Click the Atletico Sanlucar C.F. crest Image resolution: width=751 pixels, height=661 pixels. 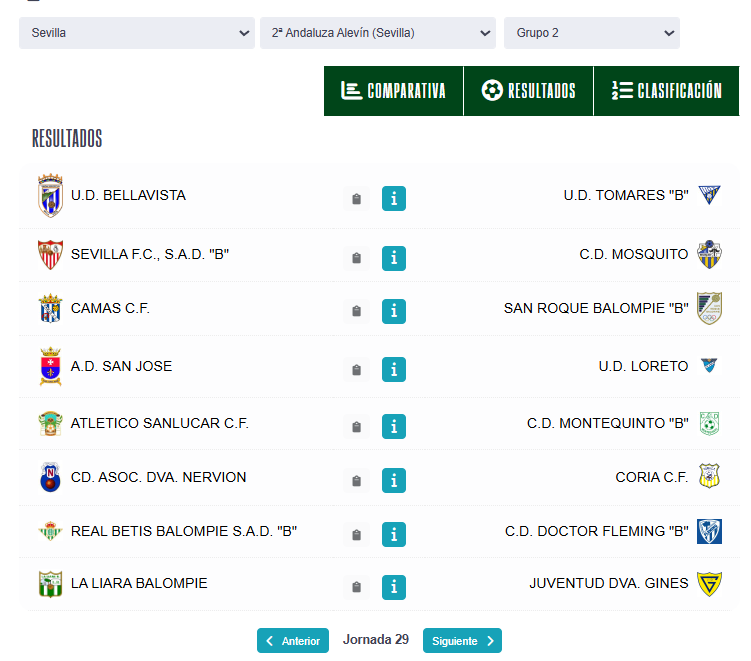[x=50, y=423]
